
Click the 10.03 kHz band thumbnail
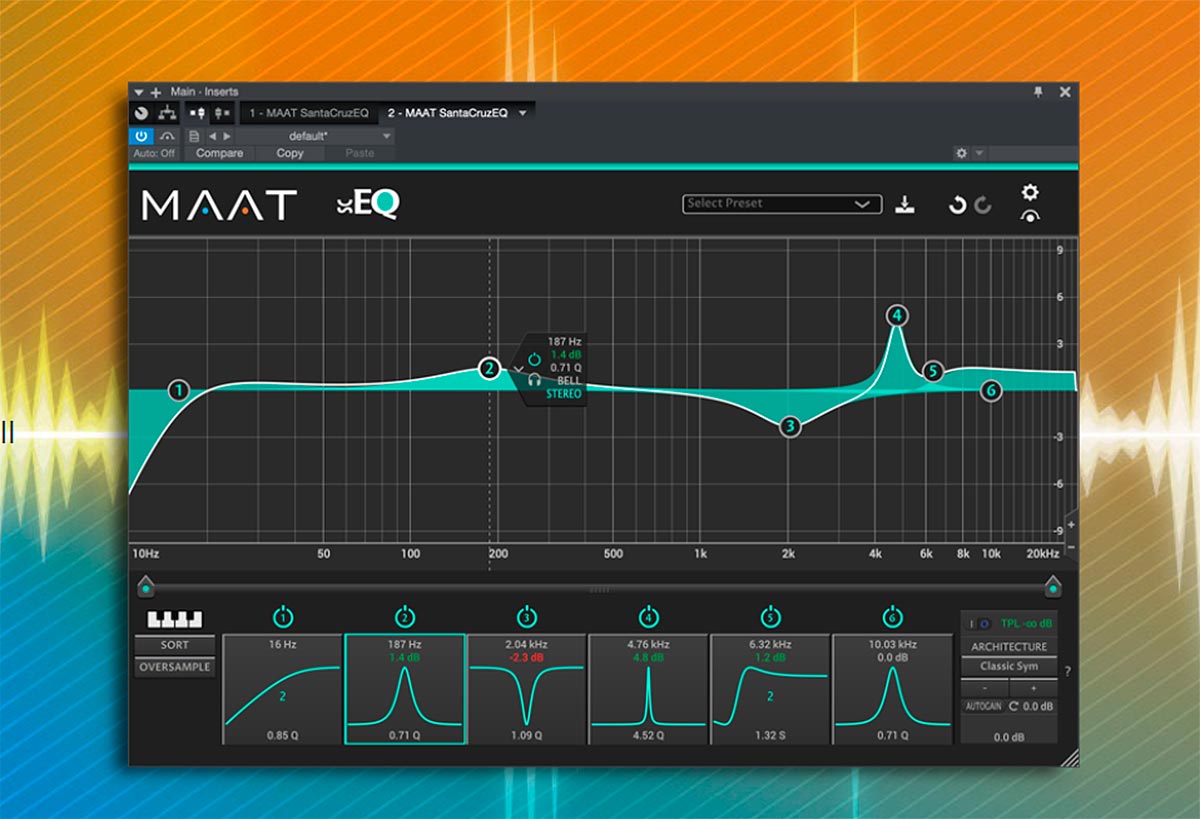pyautogui.click(x=893, y=689)
